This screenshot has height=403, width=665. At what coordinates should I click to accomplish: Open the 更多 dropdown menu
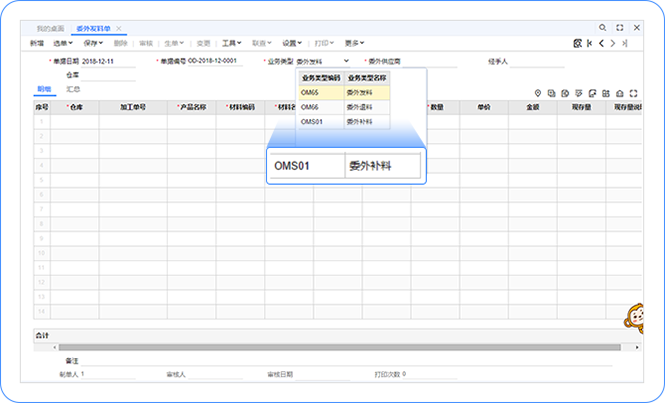click(354, 43)
